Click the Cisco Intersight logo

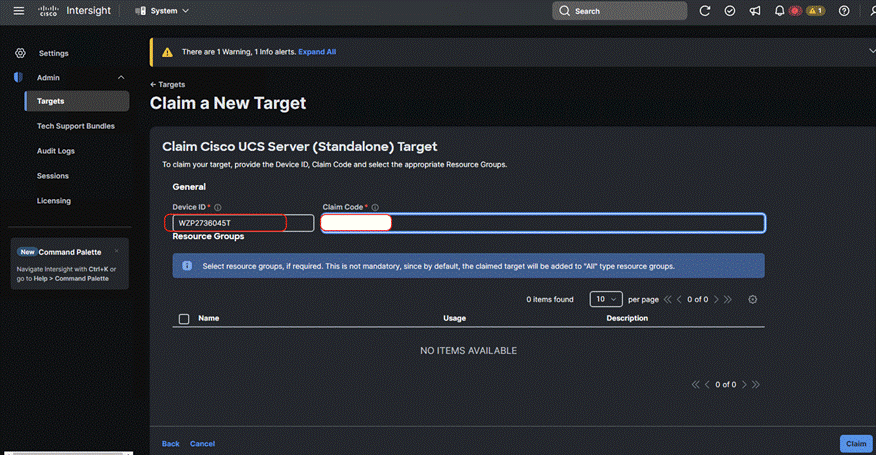coord(74,11)
